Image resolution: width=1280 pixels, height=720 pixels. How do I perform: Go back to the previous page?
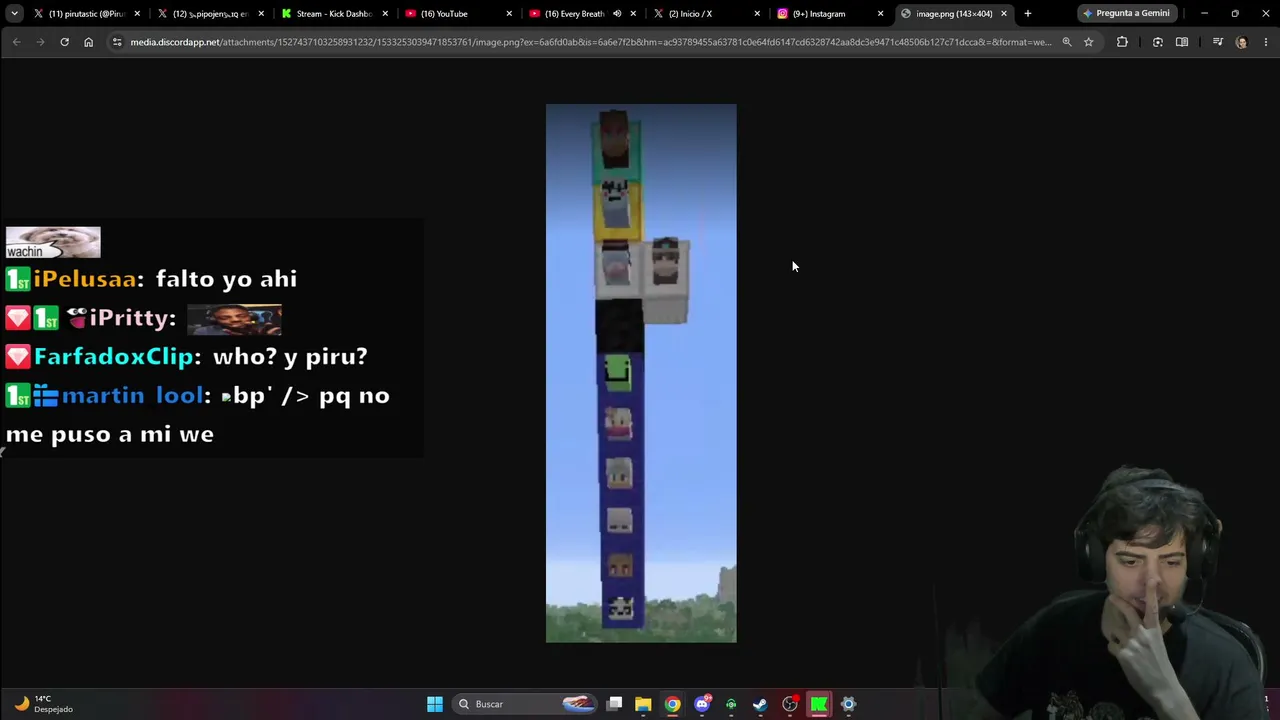pos(16,42)
